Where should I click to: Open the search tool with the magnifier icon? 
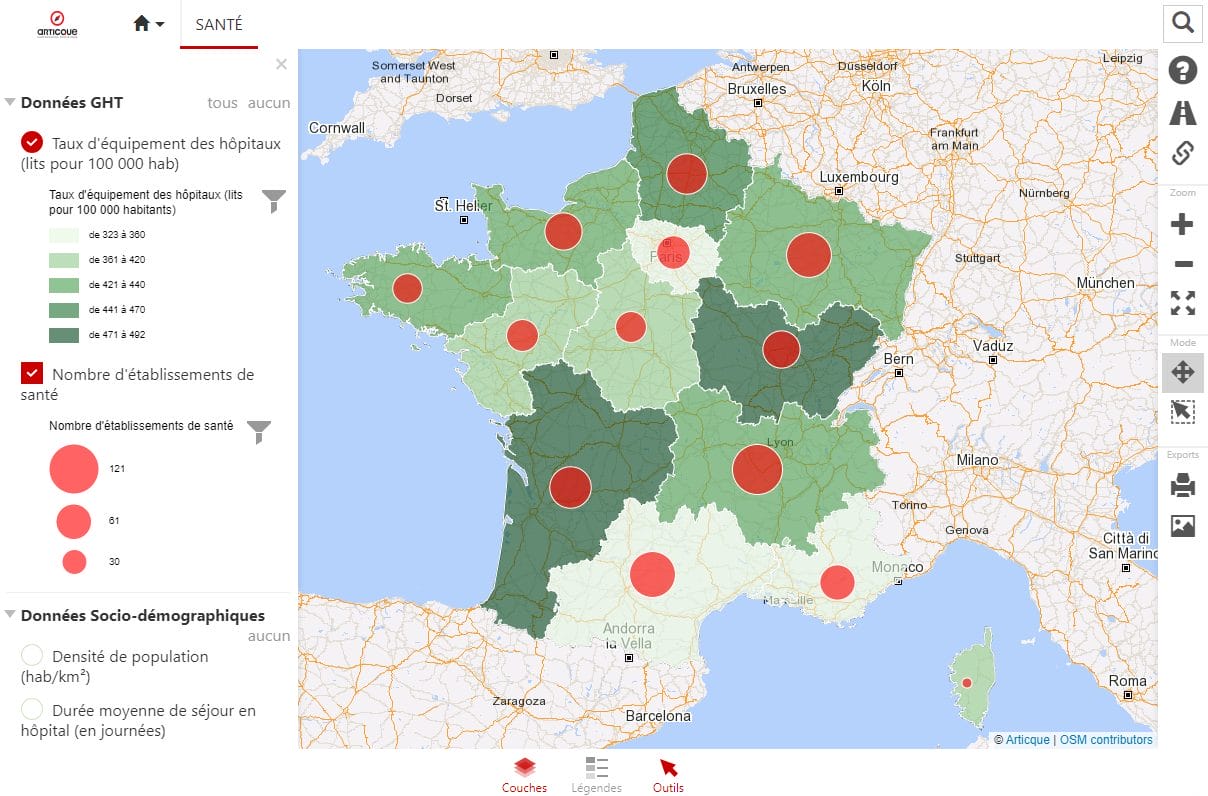tap(1182, 22)
